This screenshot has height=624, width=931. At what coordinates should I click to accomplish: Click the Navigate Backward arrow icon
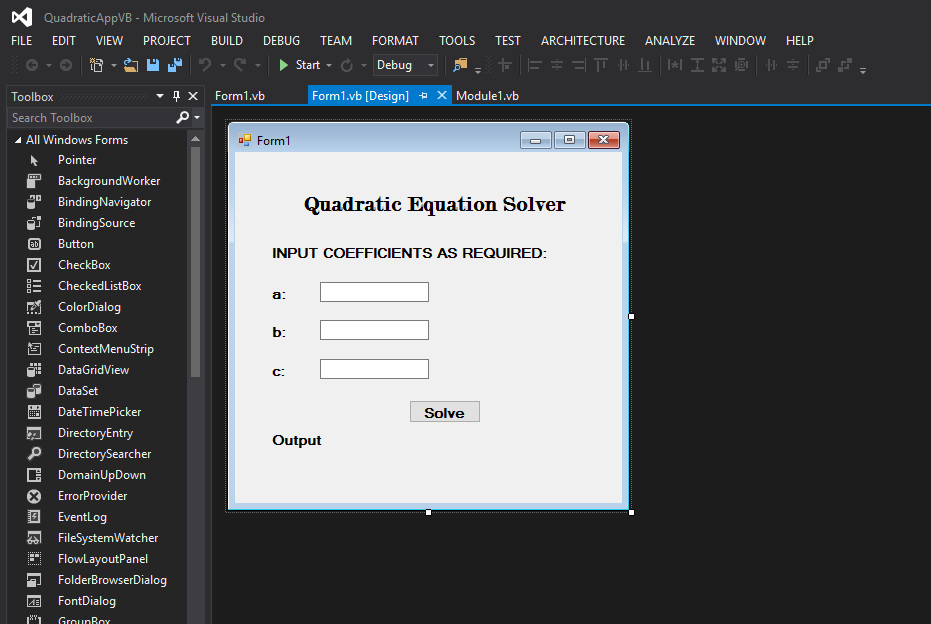(x=31, y=64)
